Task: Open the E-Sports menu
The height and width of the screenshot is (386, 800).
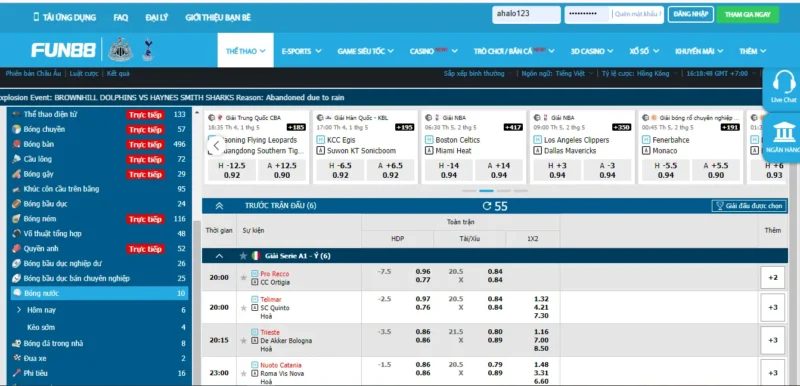Action: pyautogui.click(x=301, y=51)
